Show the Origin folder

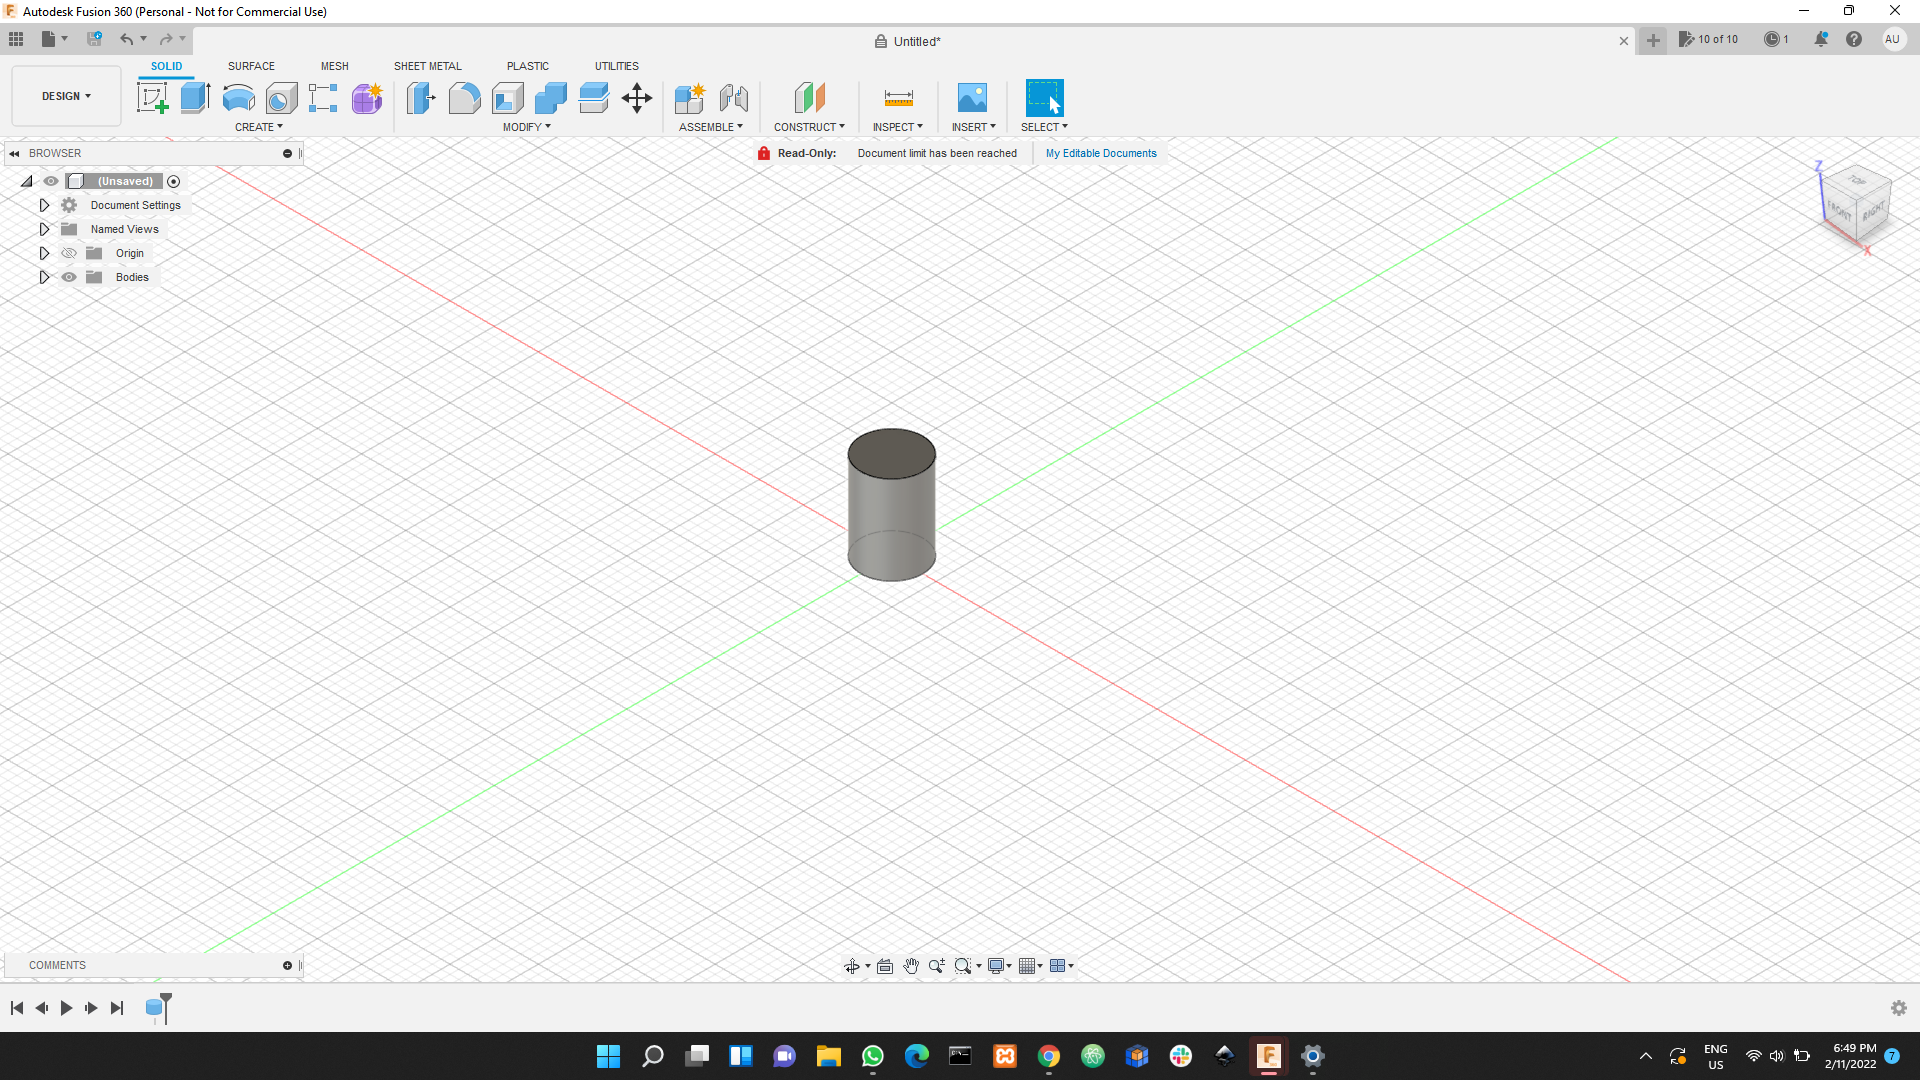[x=68, y=253]
